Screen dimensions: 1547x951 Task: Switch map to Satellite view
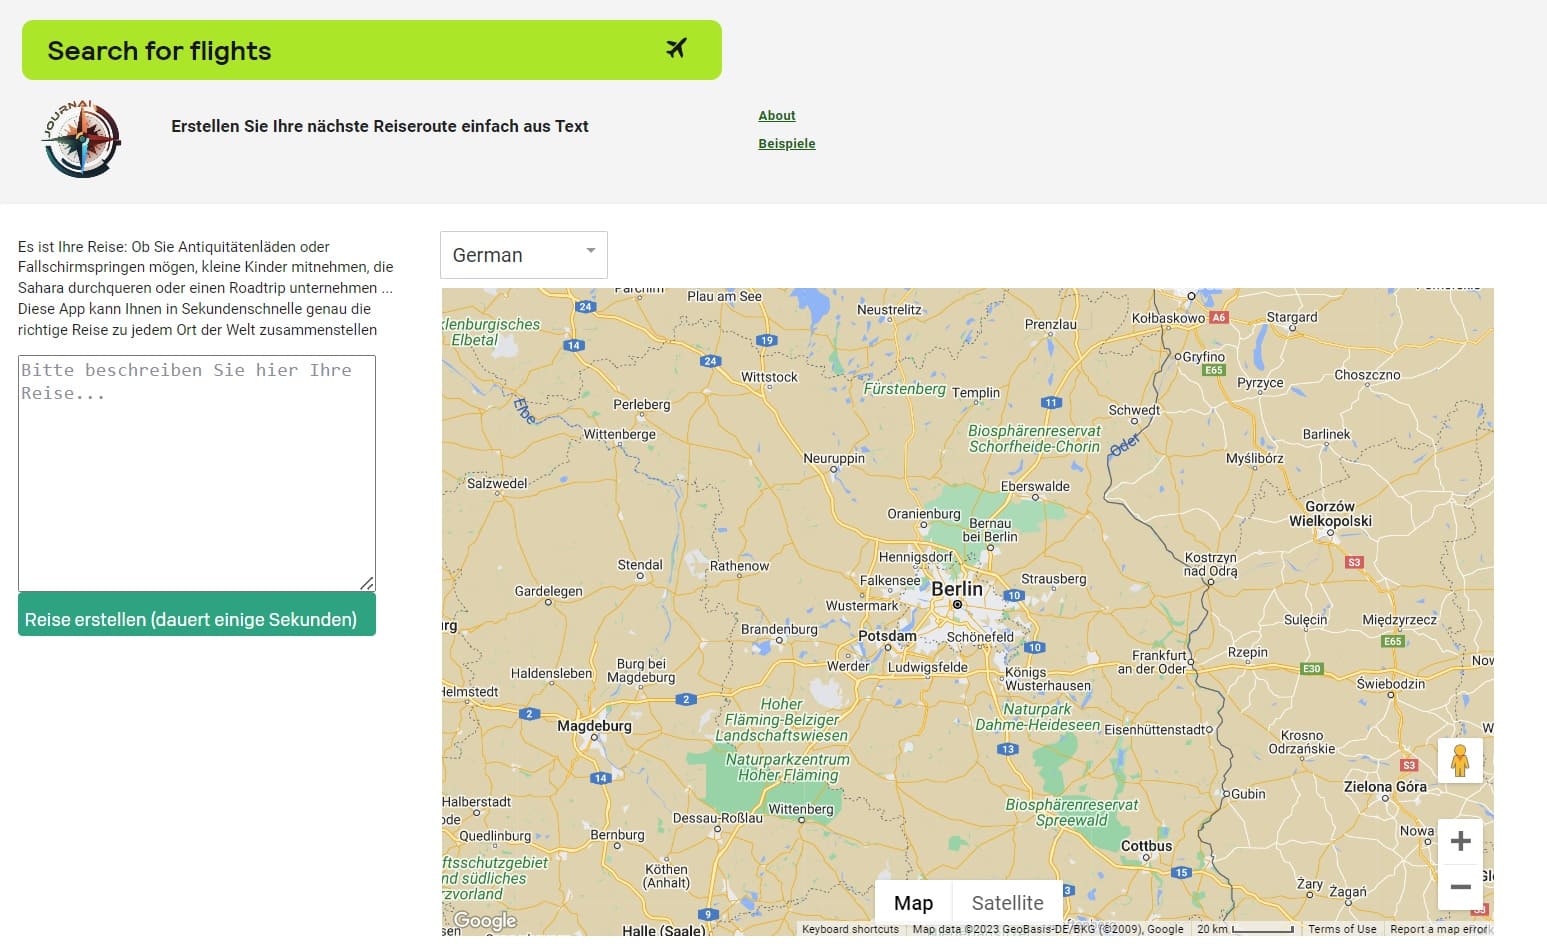pos(1007,903)
